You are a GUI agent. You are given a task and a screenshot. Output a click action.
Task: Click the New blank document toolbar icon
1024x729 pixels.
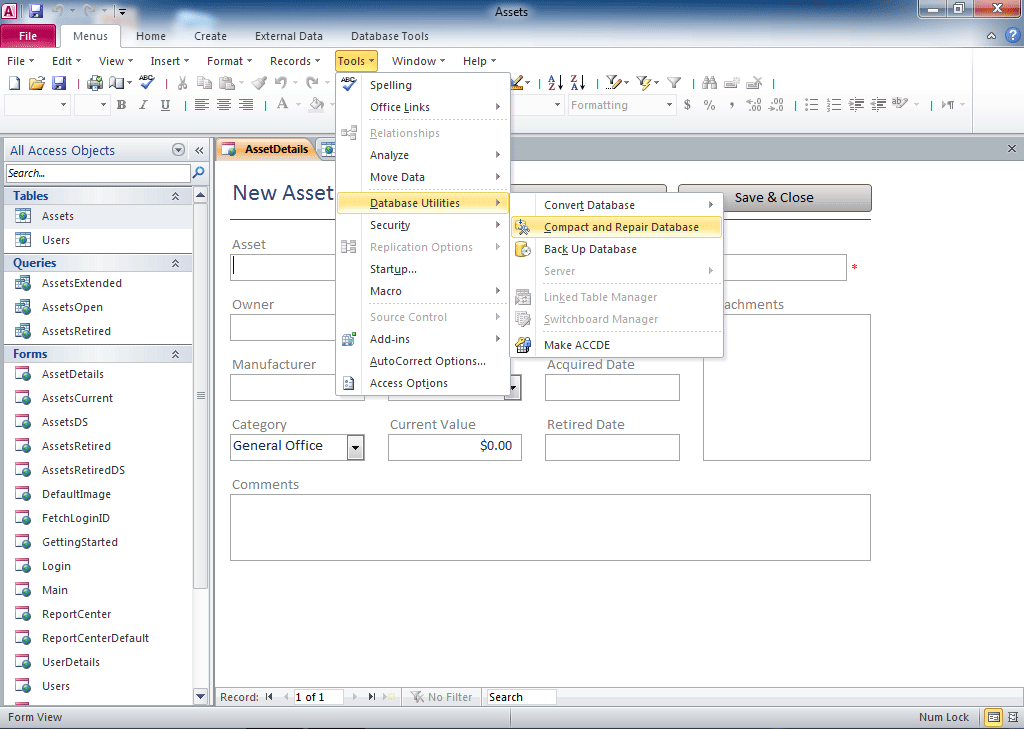(x=14, y=83)
